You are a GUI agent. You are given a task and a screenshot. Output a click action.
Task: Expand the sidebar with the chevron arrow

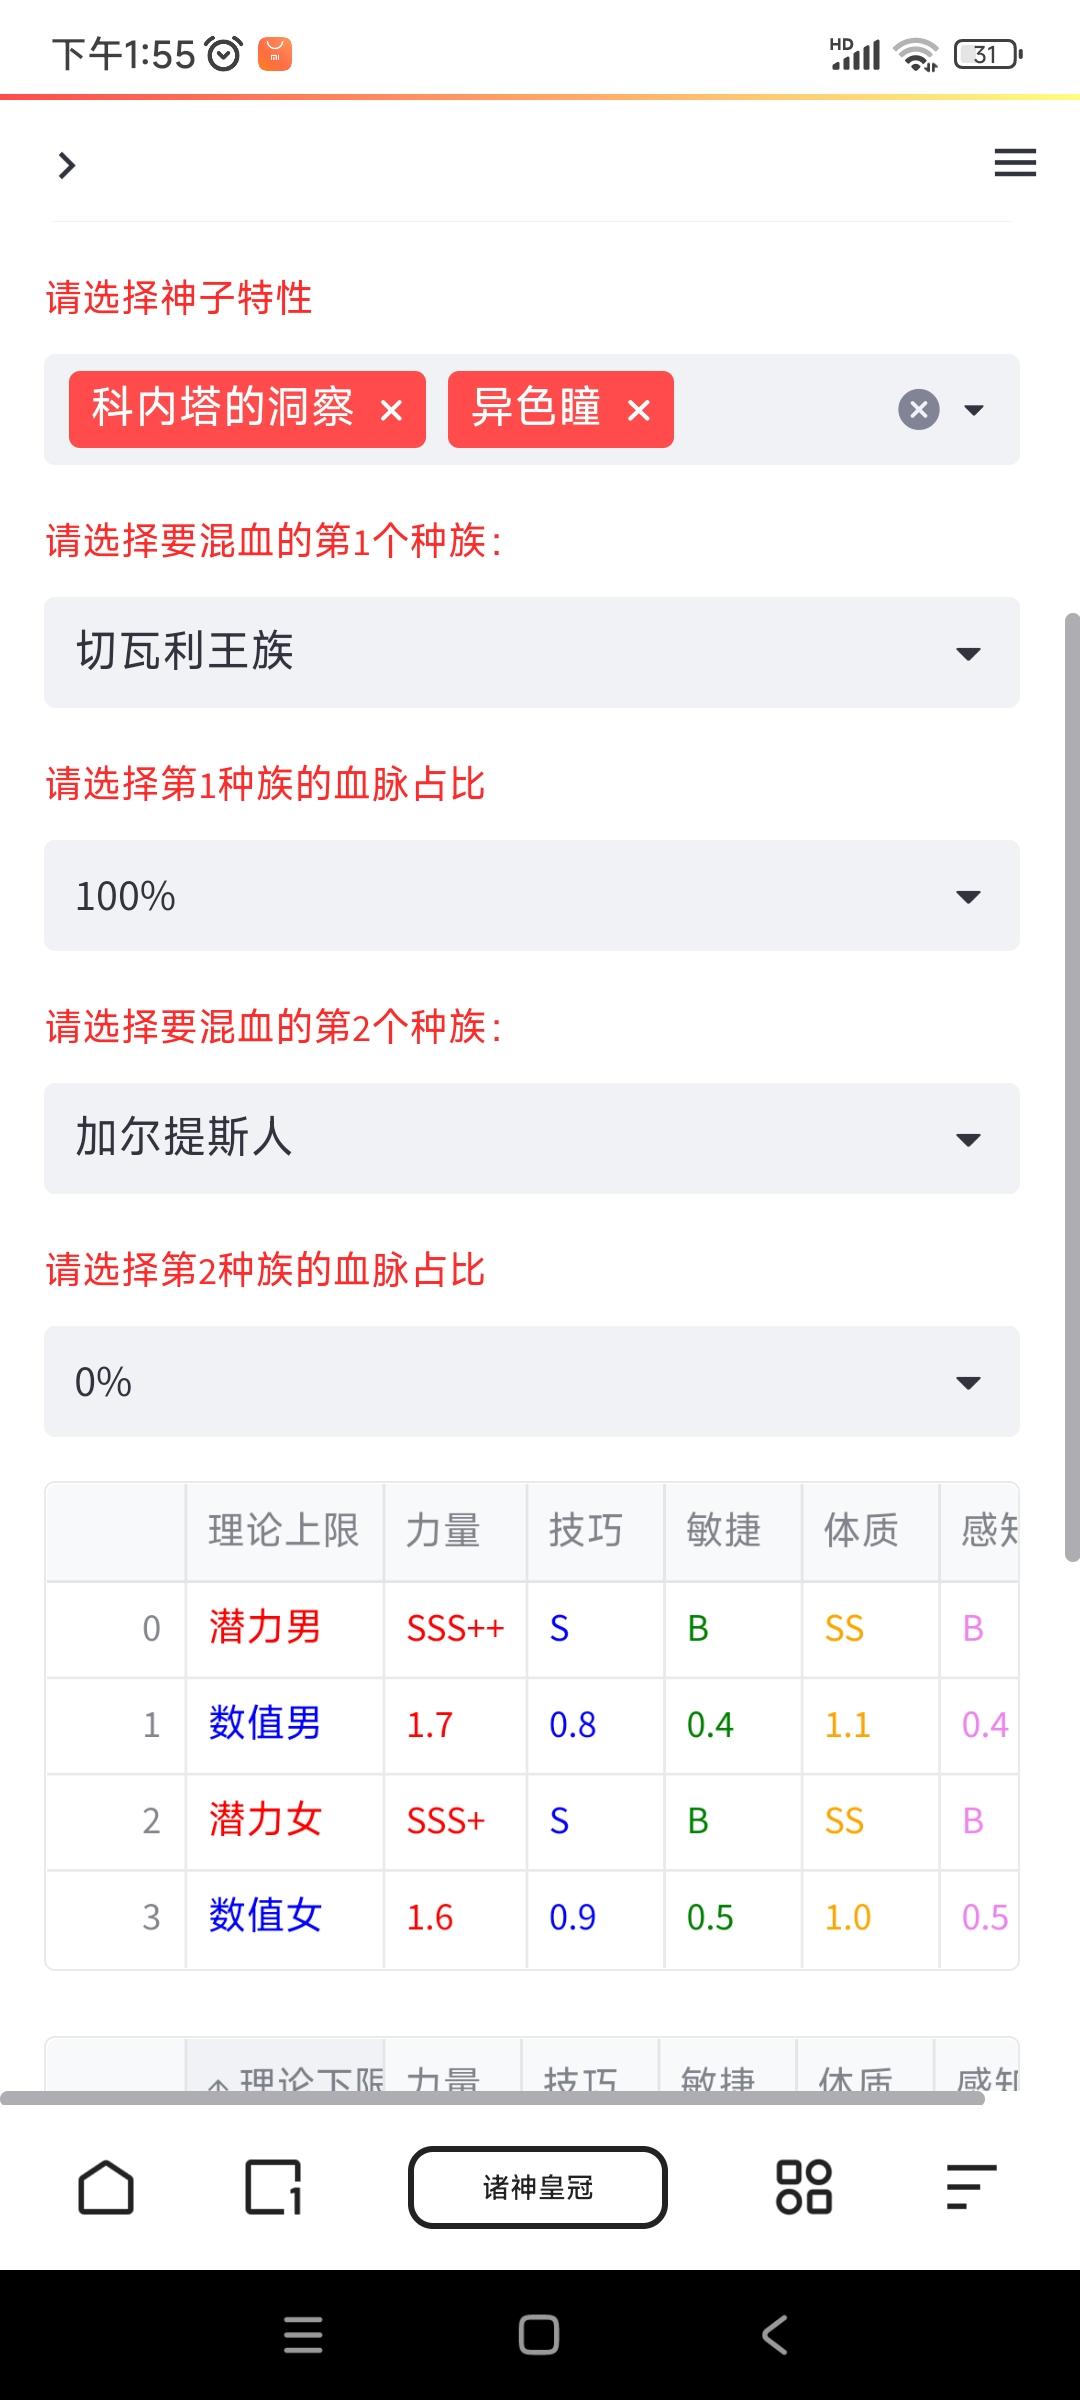coord(67,165)
